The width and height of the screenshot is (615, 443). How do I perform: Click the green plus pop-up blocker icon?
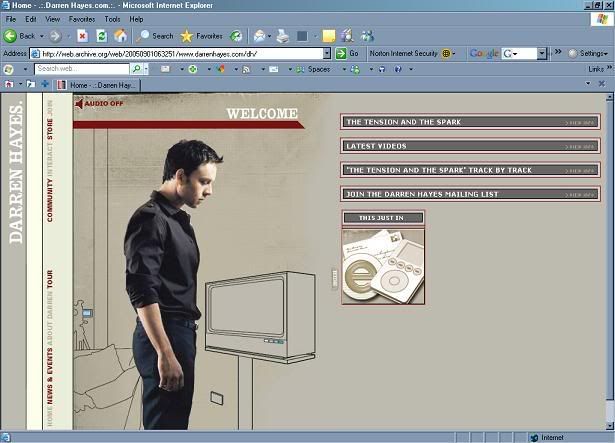193,69
